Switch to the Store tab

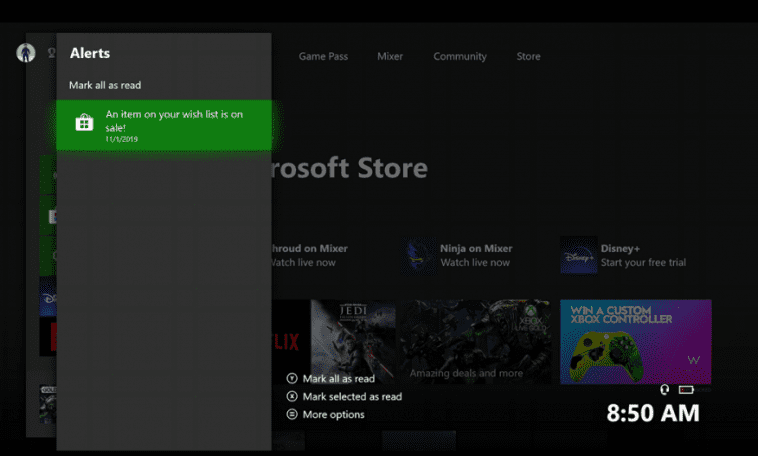528,56
